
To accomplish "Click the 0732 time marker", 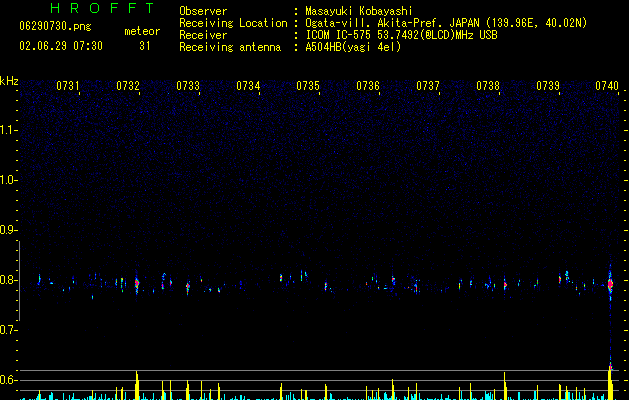I will (x=128, y=86).
